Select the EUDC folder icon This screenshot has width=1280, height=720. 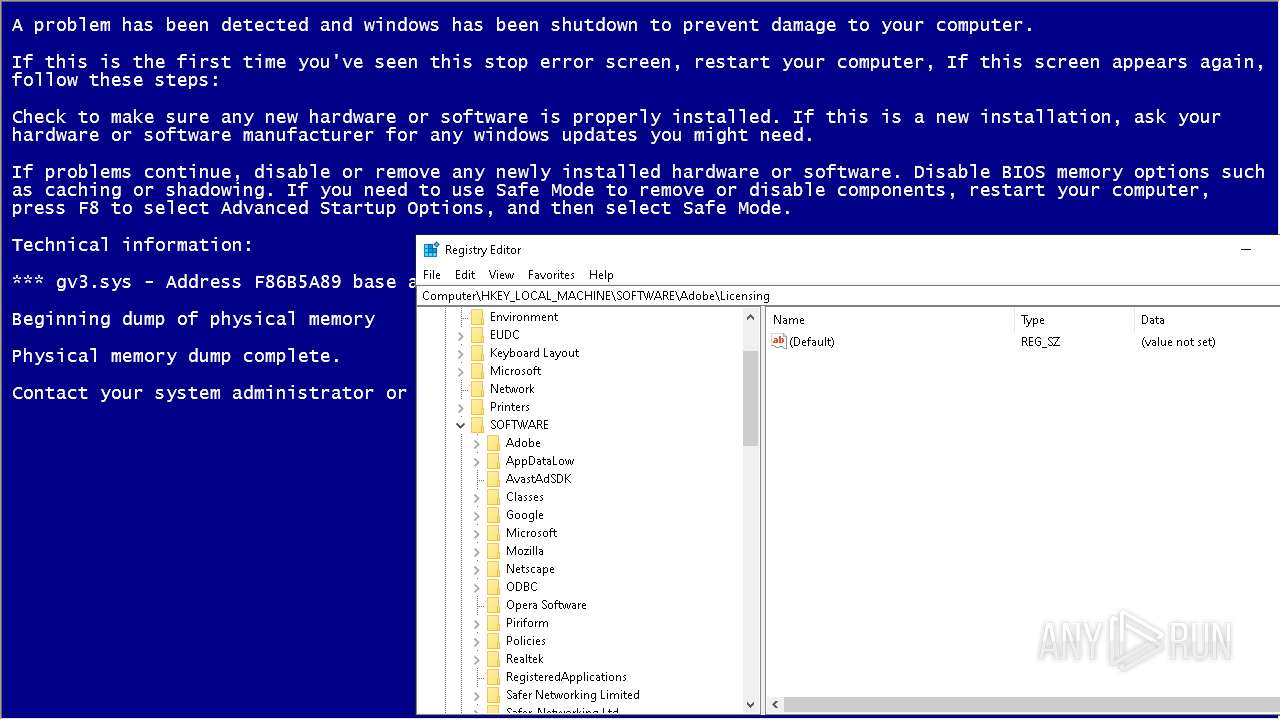tap(477, 335)
